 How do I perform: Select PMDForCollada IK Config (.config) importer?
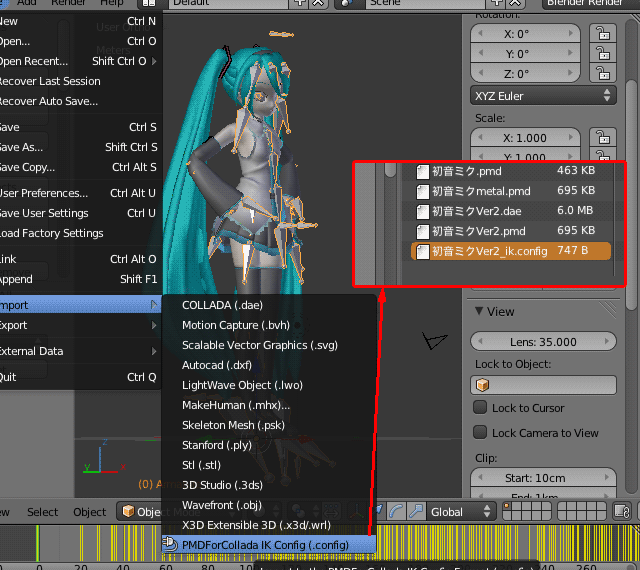pyautogui.click(x=269, y=545)
